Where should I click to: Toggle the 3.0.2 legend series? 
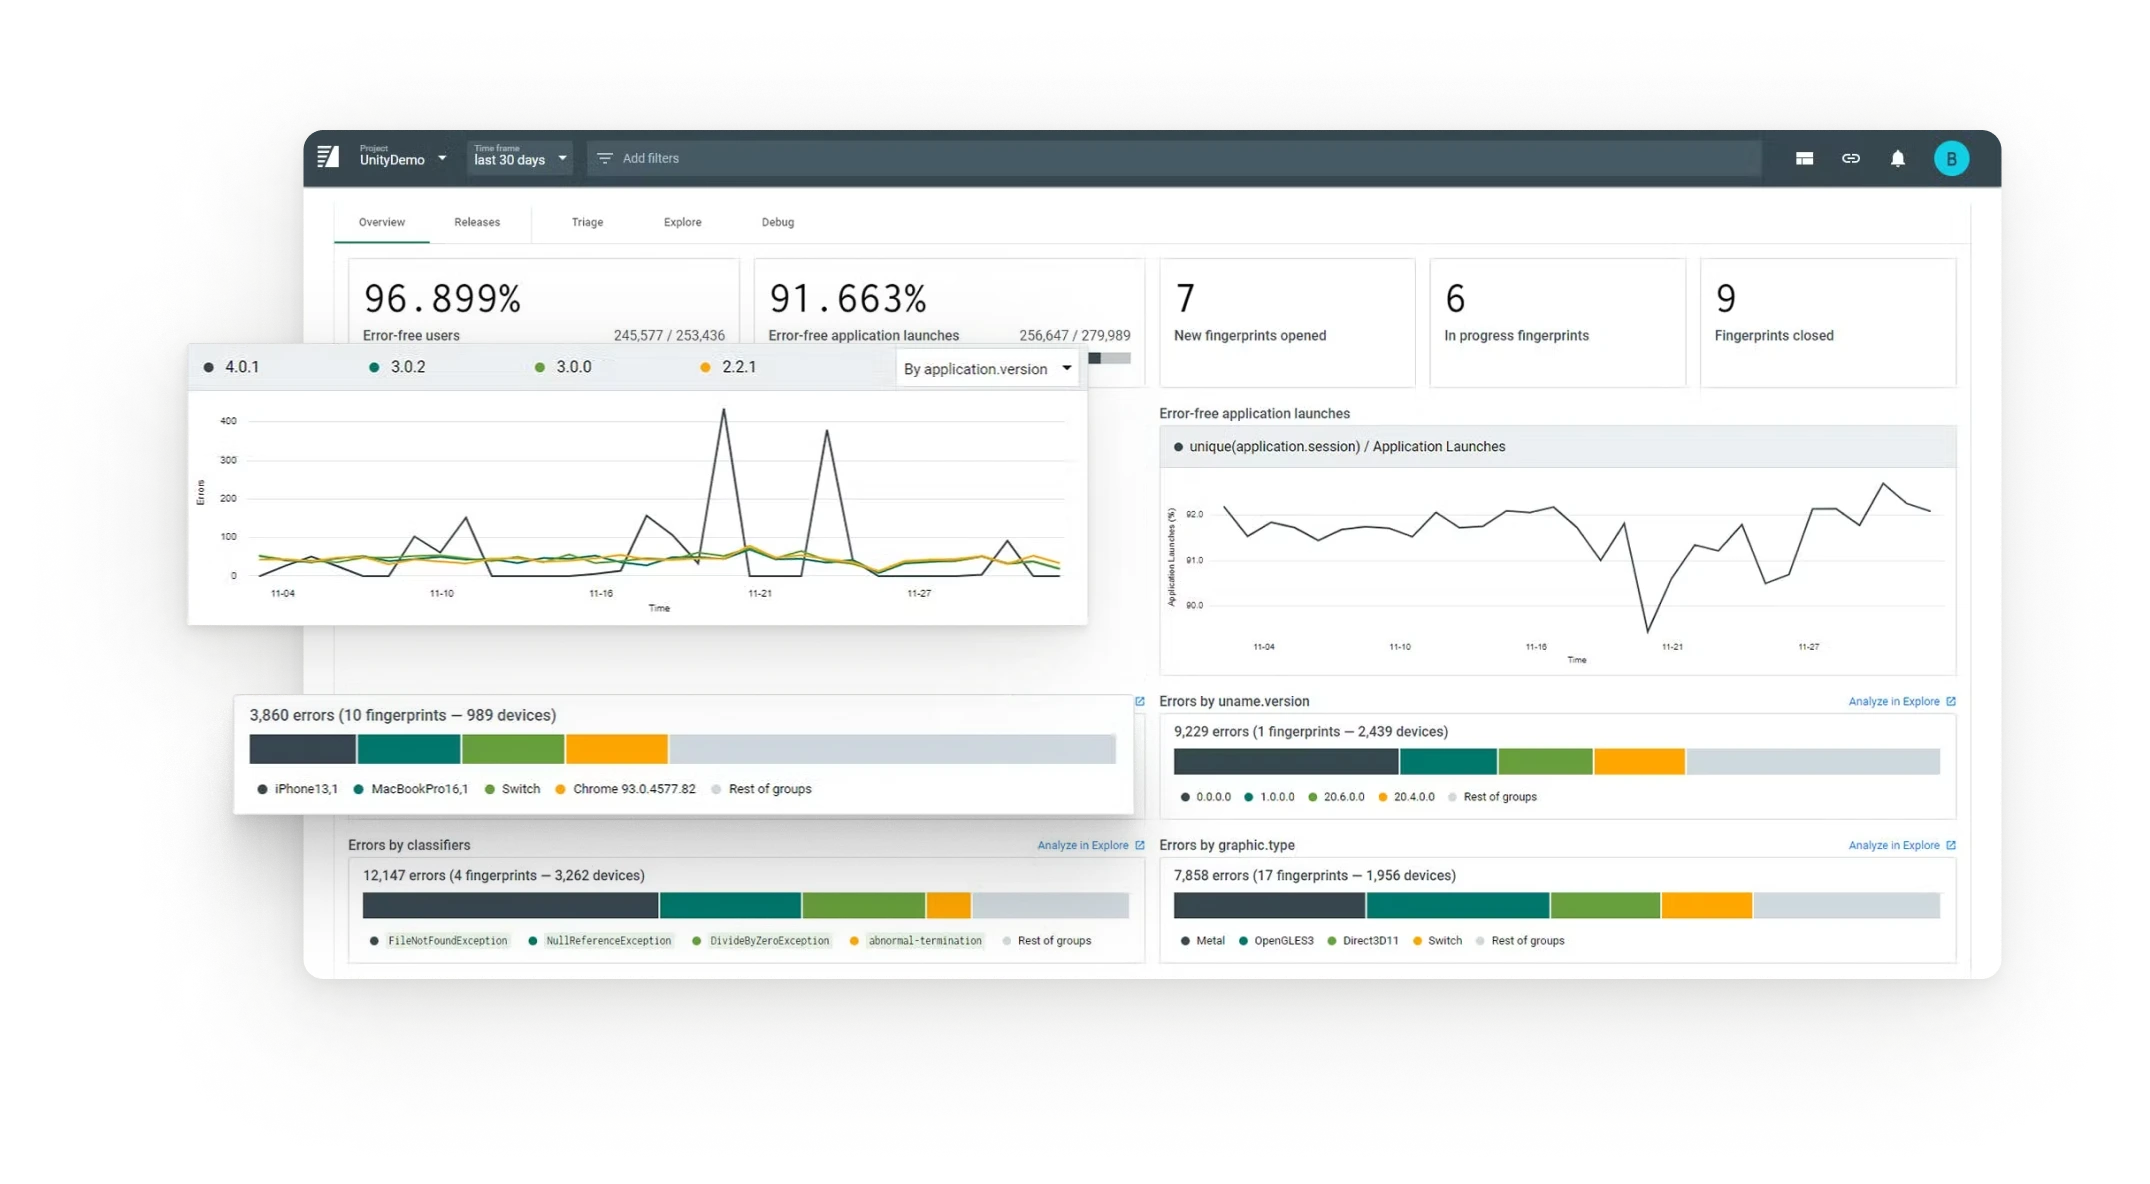(x=397, y=367)
